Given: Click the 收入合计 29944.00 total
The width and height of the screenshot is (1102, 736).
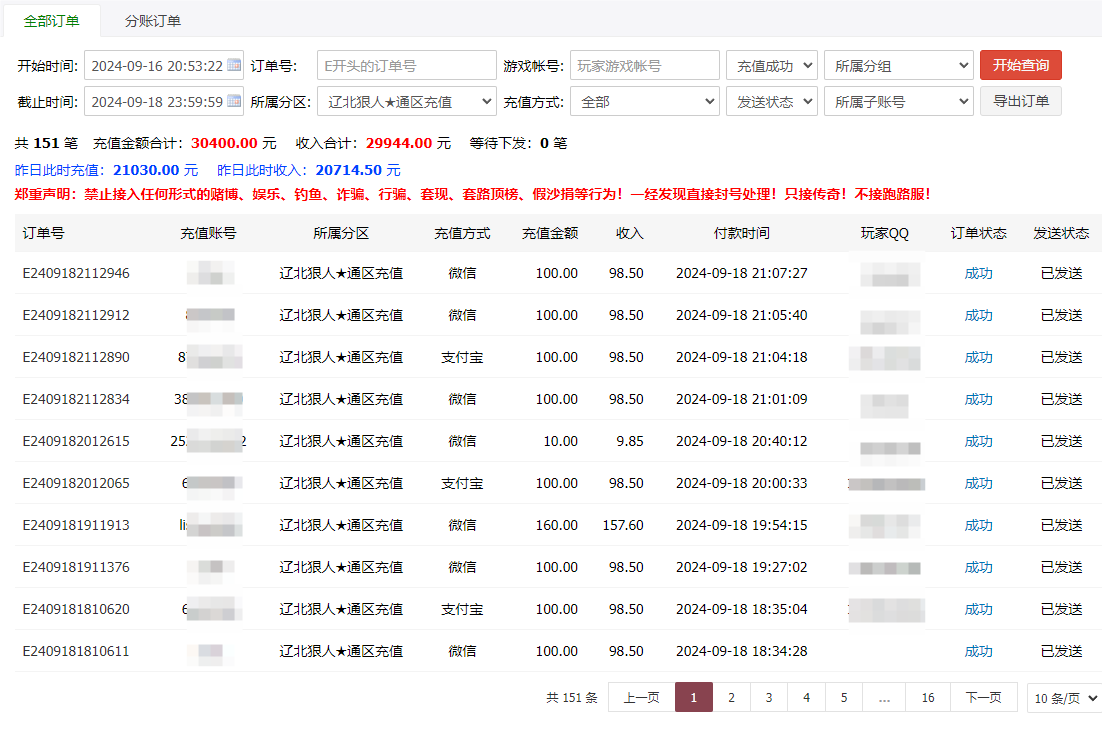Looking at the screenshot, I should pos(398,143).
